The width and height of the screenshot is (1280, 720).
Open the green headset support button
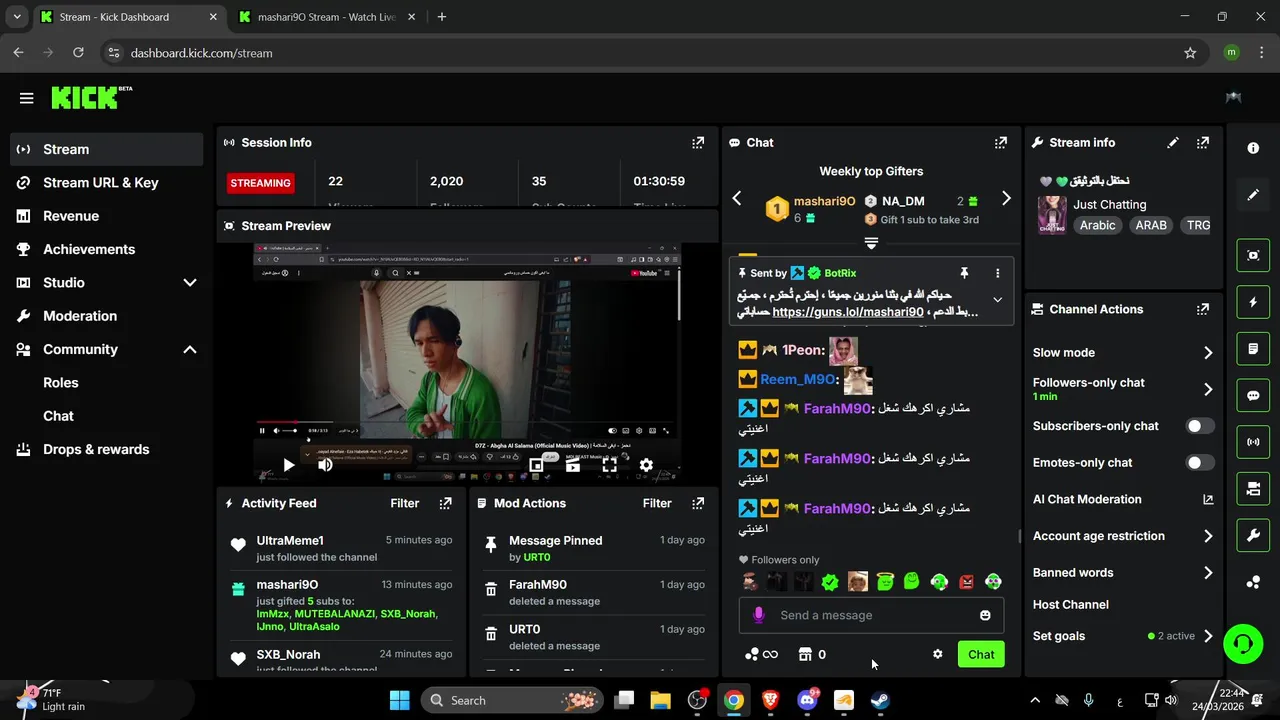(x=1243, y=643)
